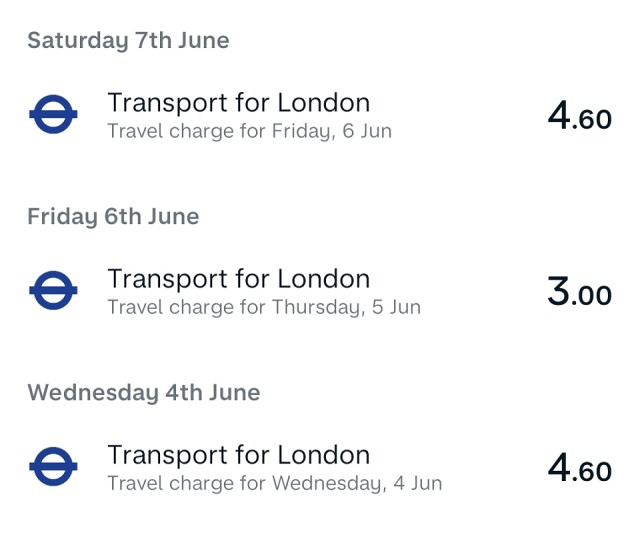Open the 3.00 amount under Friday 6th June

point(580,291)
